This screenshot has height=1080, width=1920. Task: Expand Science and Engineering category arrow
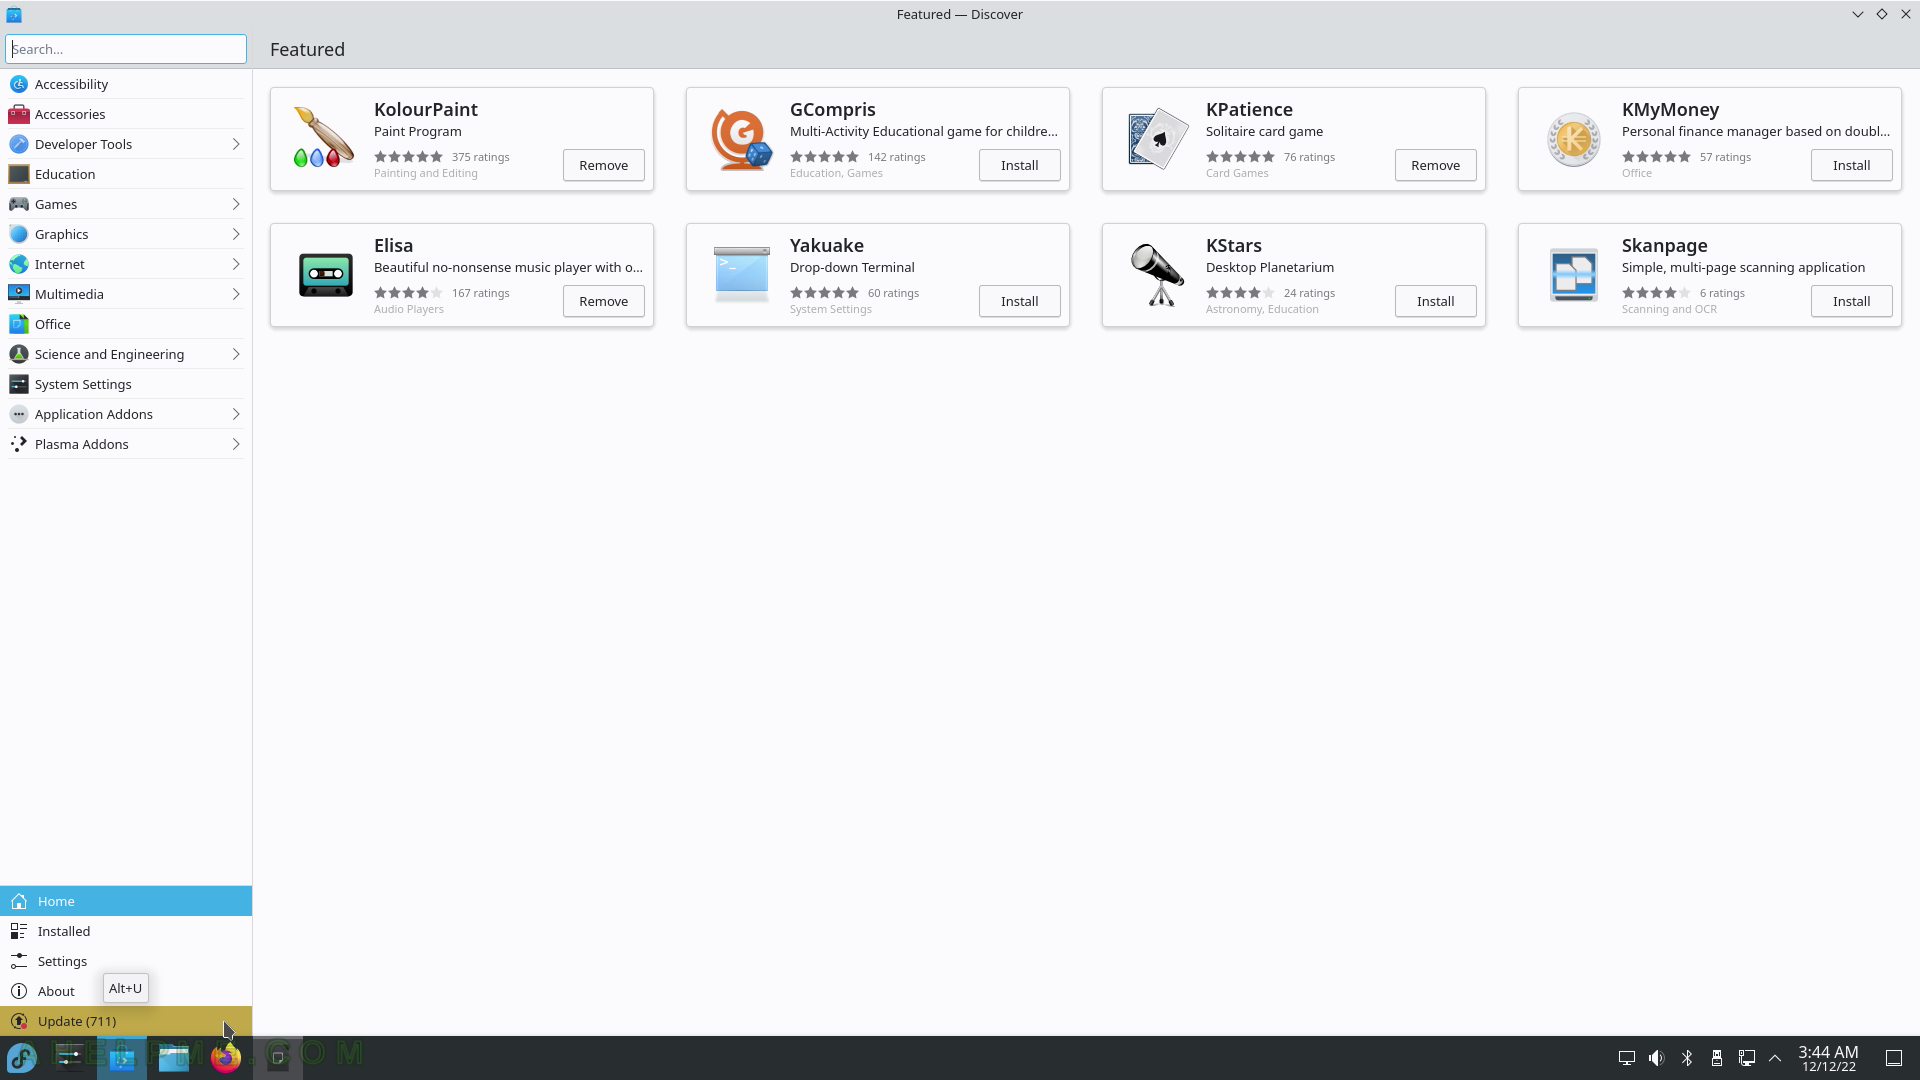[236, 354]
